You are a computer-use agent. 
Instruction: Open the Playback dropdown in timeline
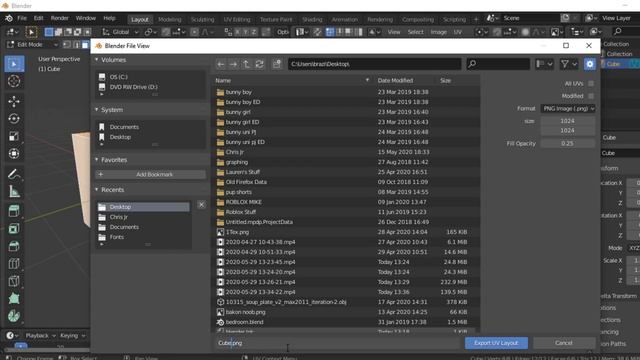coord(41,336)
